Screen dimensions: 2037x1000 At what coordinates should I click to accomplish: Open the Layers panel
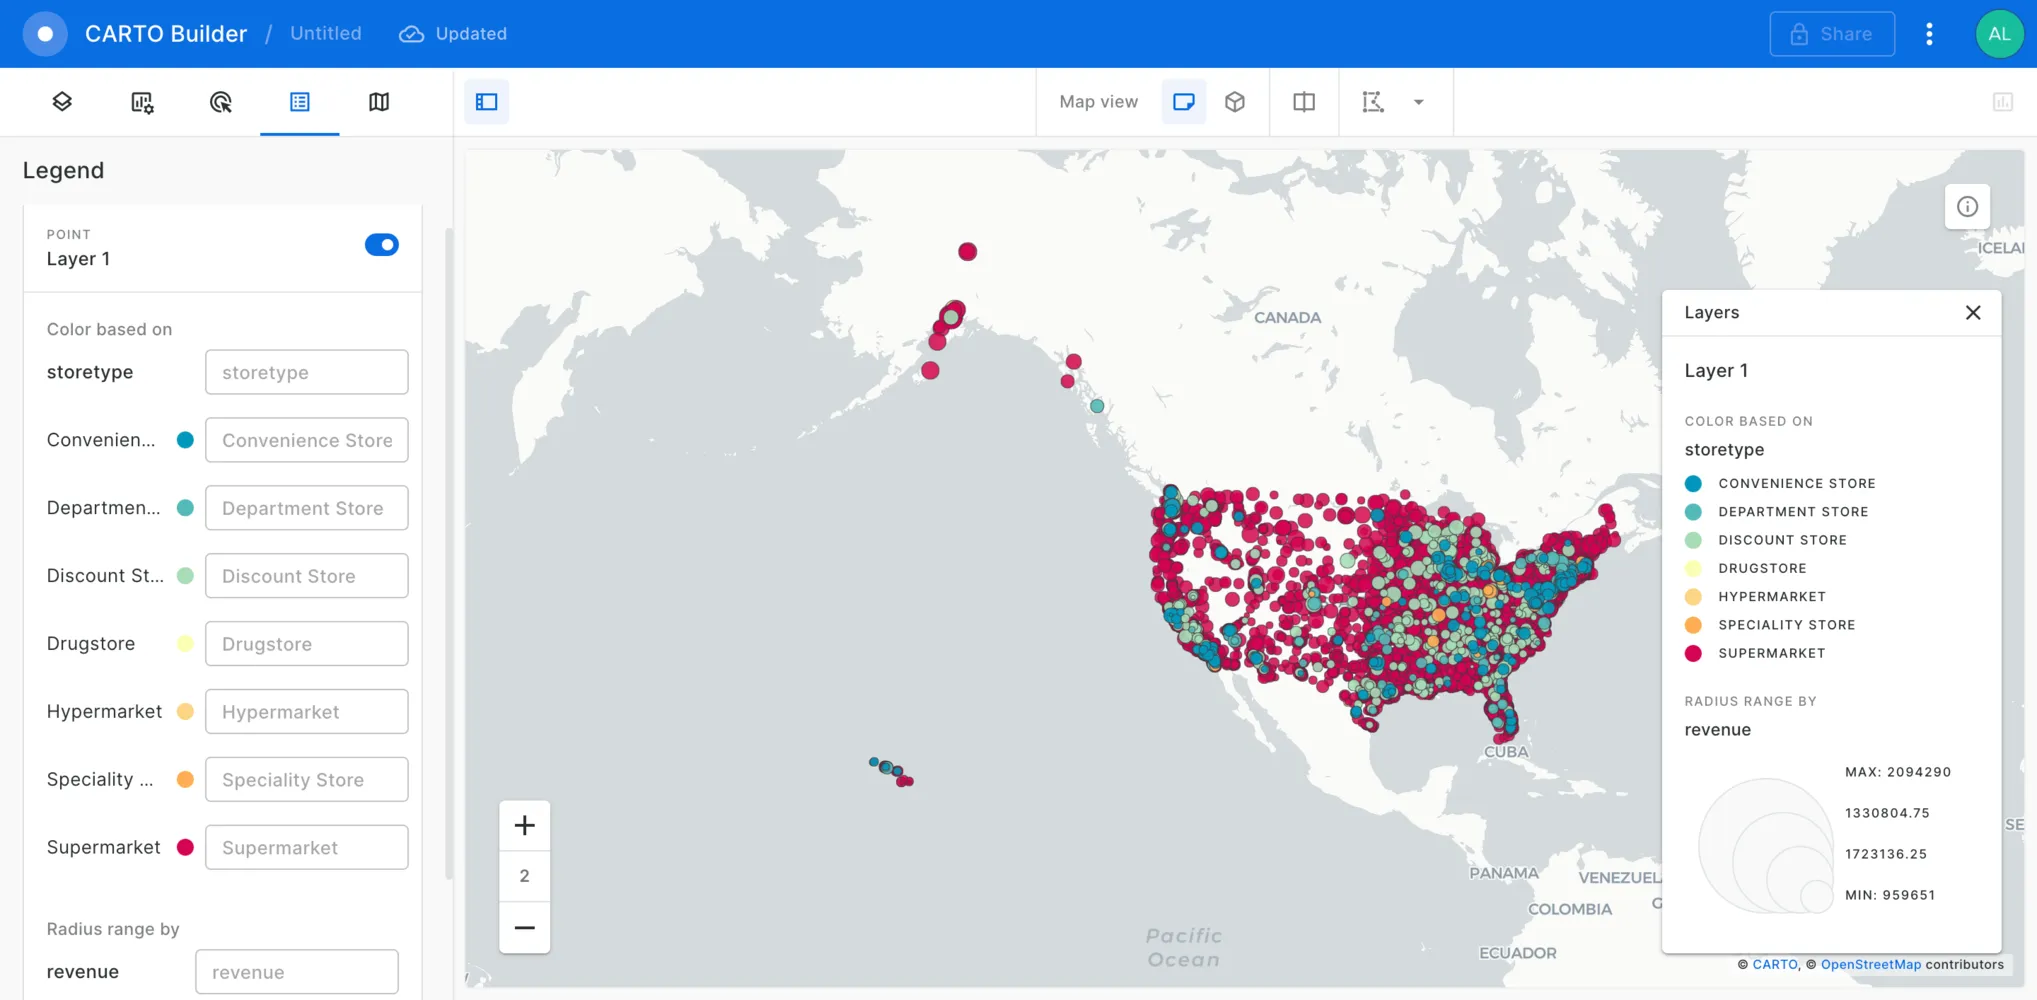(x=61, y=101)
